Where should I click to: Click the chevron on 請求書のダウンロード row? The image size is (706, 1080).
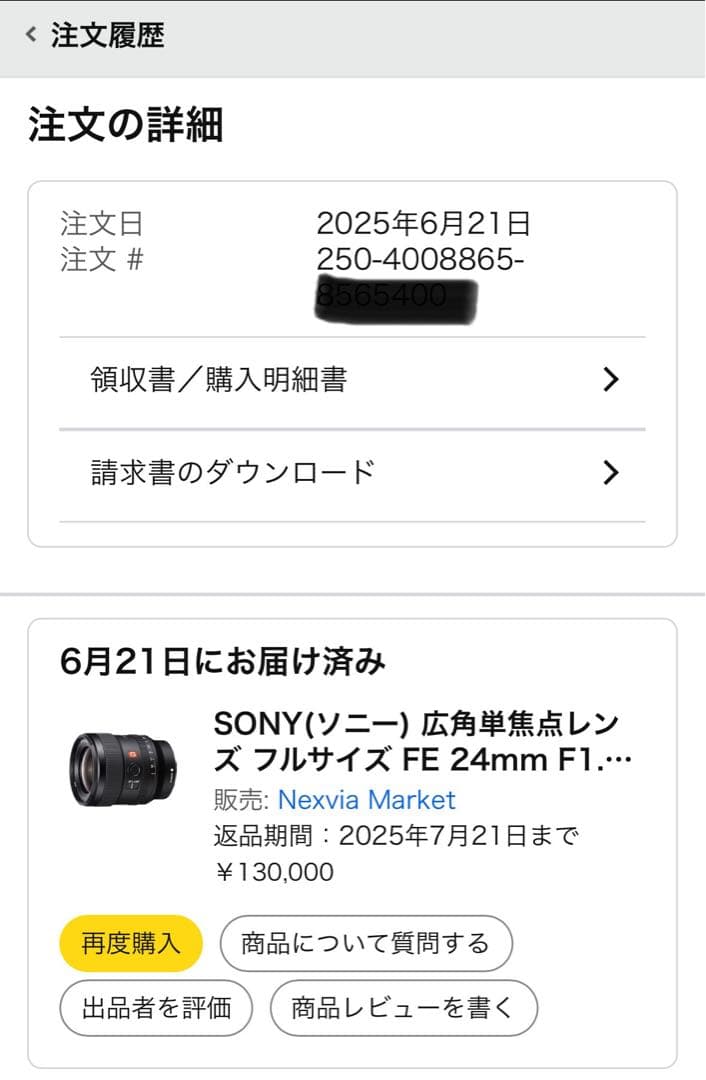pyautogui.click(x=611, y=472)
